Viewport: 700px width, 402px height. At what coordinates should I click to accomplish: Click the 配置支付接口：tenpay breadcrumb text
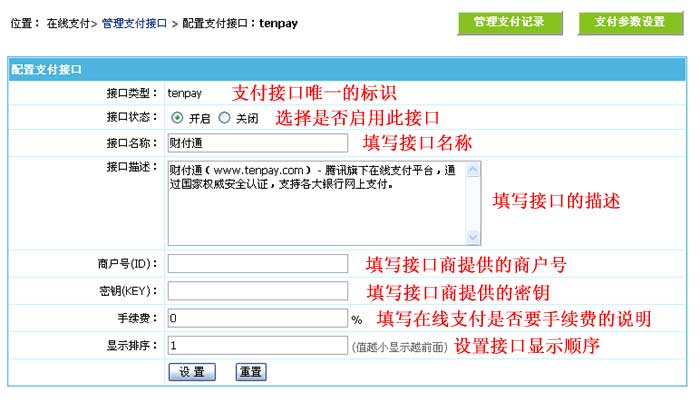pos(240,21)
